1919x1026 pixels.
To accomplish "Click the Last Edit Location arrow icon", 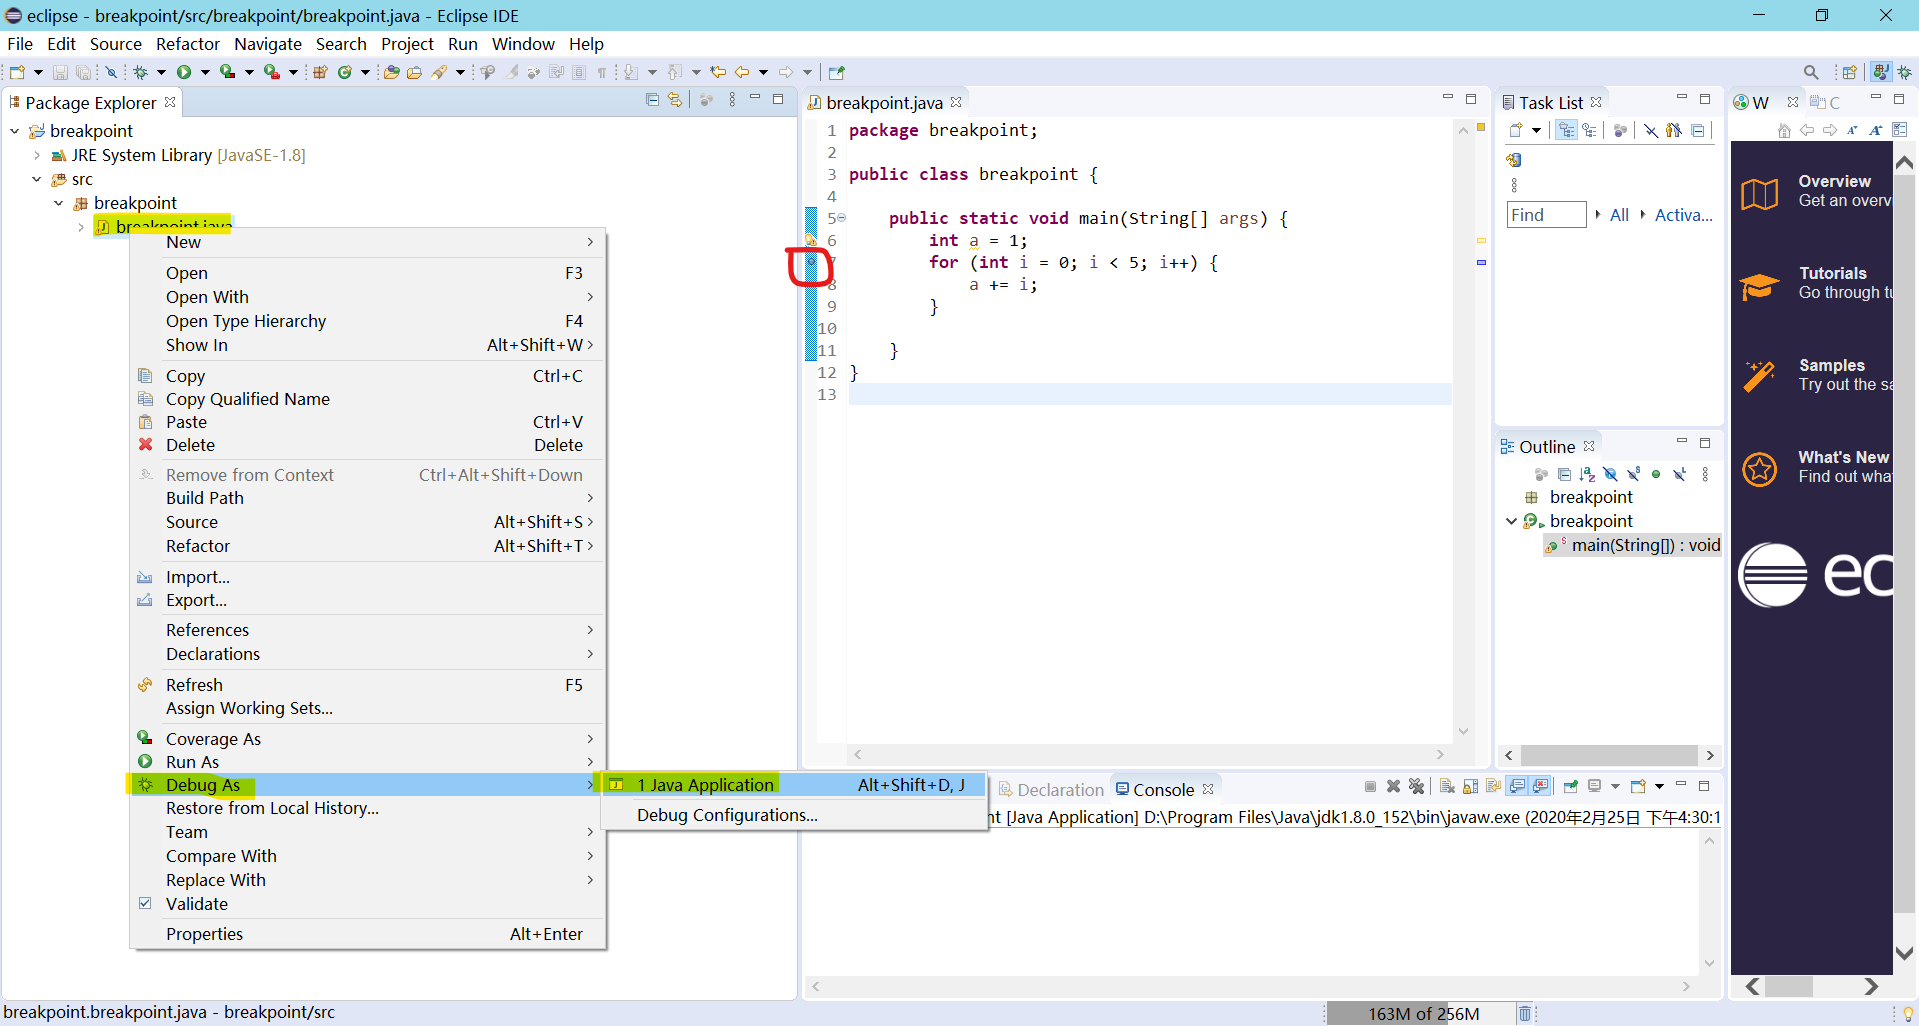I will click(x=718, y=72).
